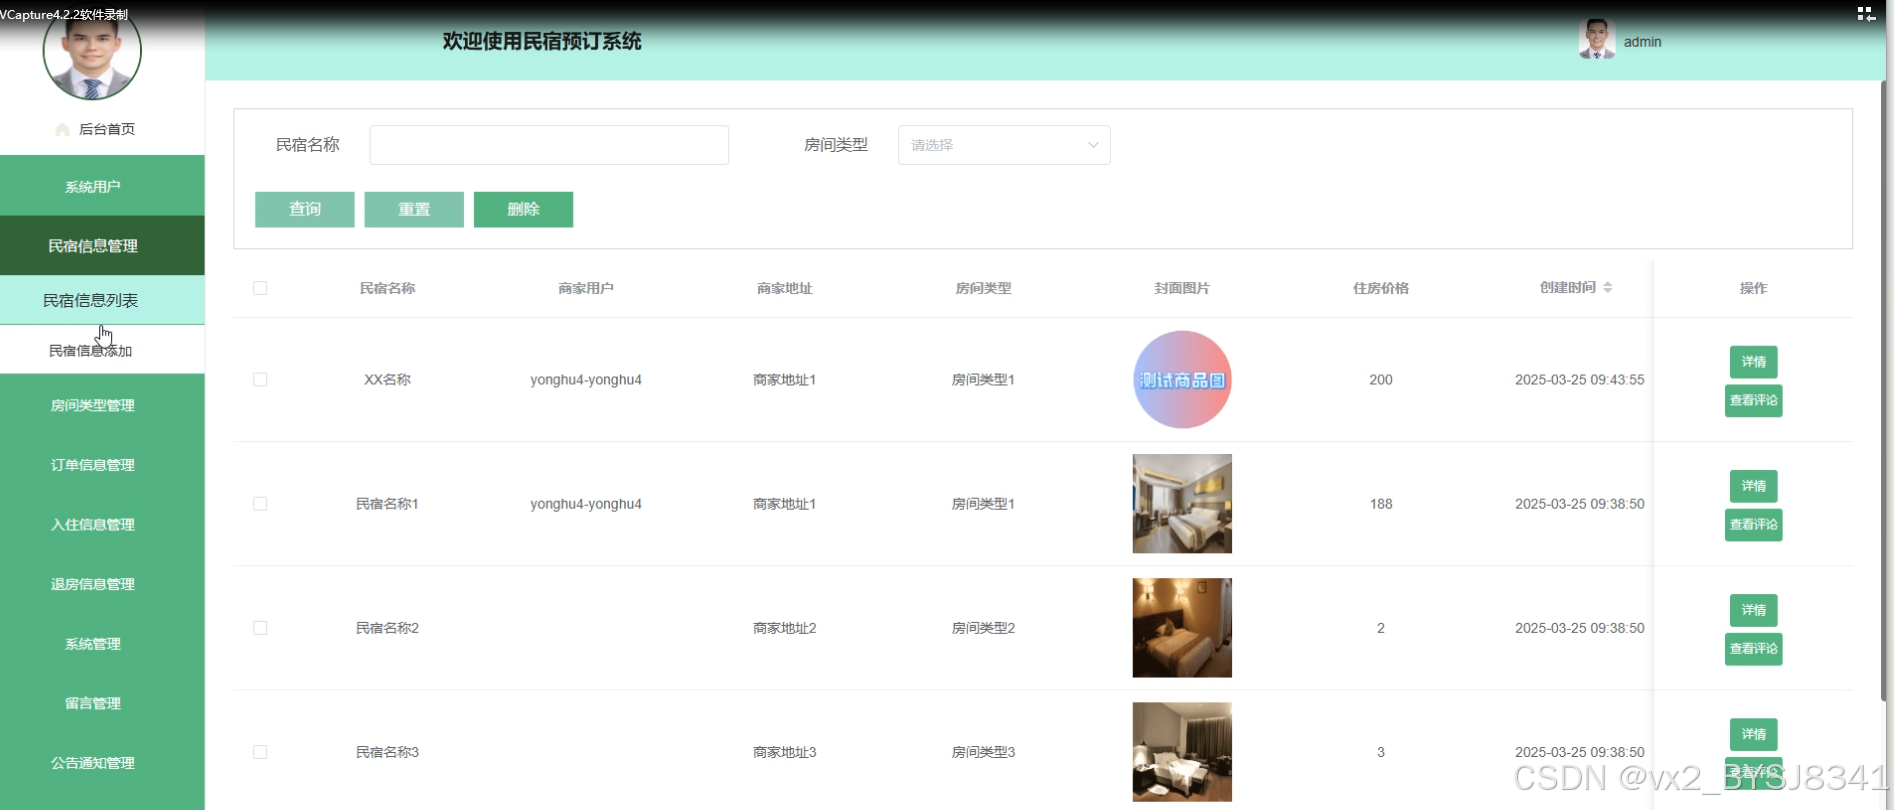Open 详情 for 民宿名称2 row
Image resolution: width=1894 pixels, height=810 pixels.
tap(1753, 610)
